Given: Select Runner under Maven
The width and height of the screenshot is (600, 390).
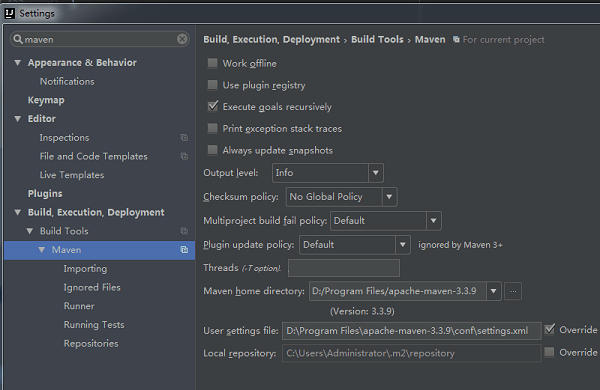Looking at the screenshot, I should [x=79, y=306].
